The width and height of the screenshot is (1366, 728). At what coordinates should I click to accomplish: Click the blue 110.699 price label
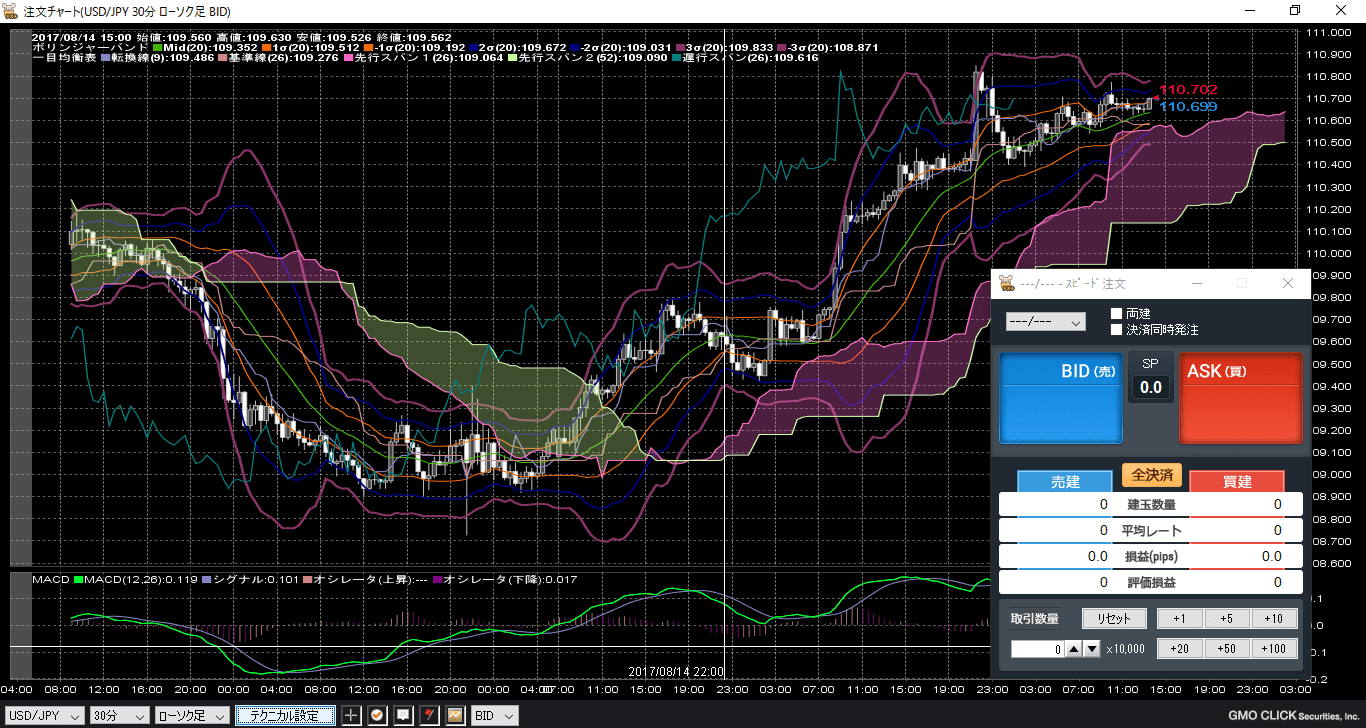pyautogui.click(x=1188, y=107)
